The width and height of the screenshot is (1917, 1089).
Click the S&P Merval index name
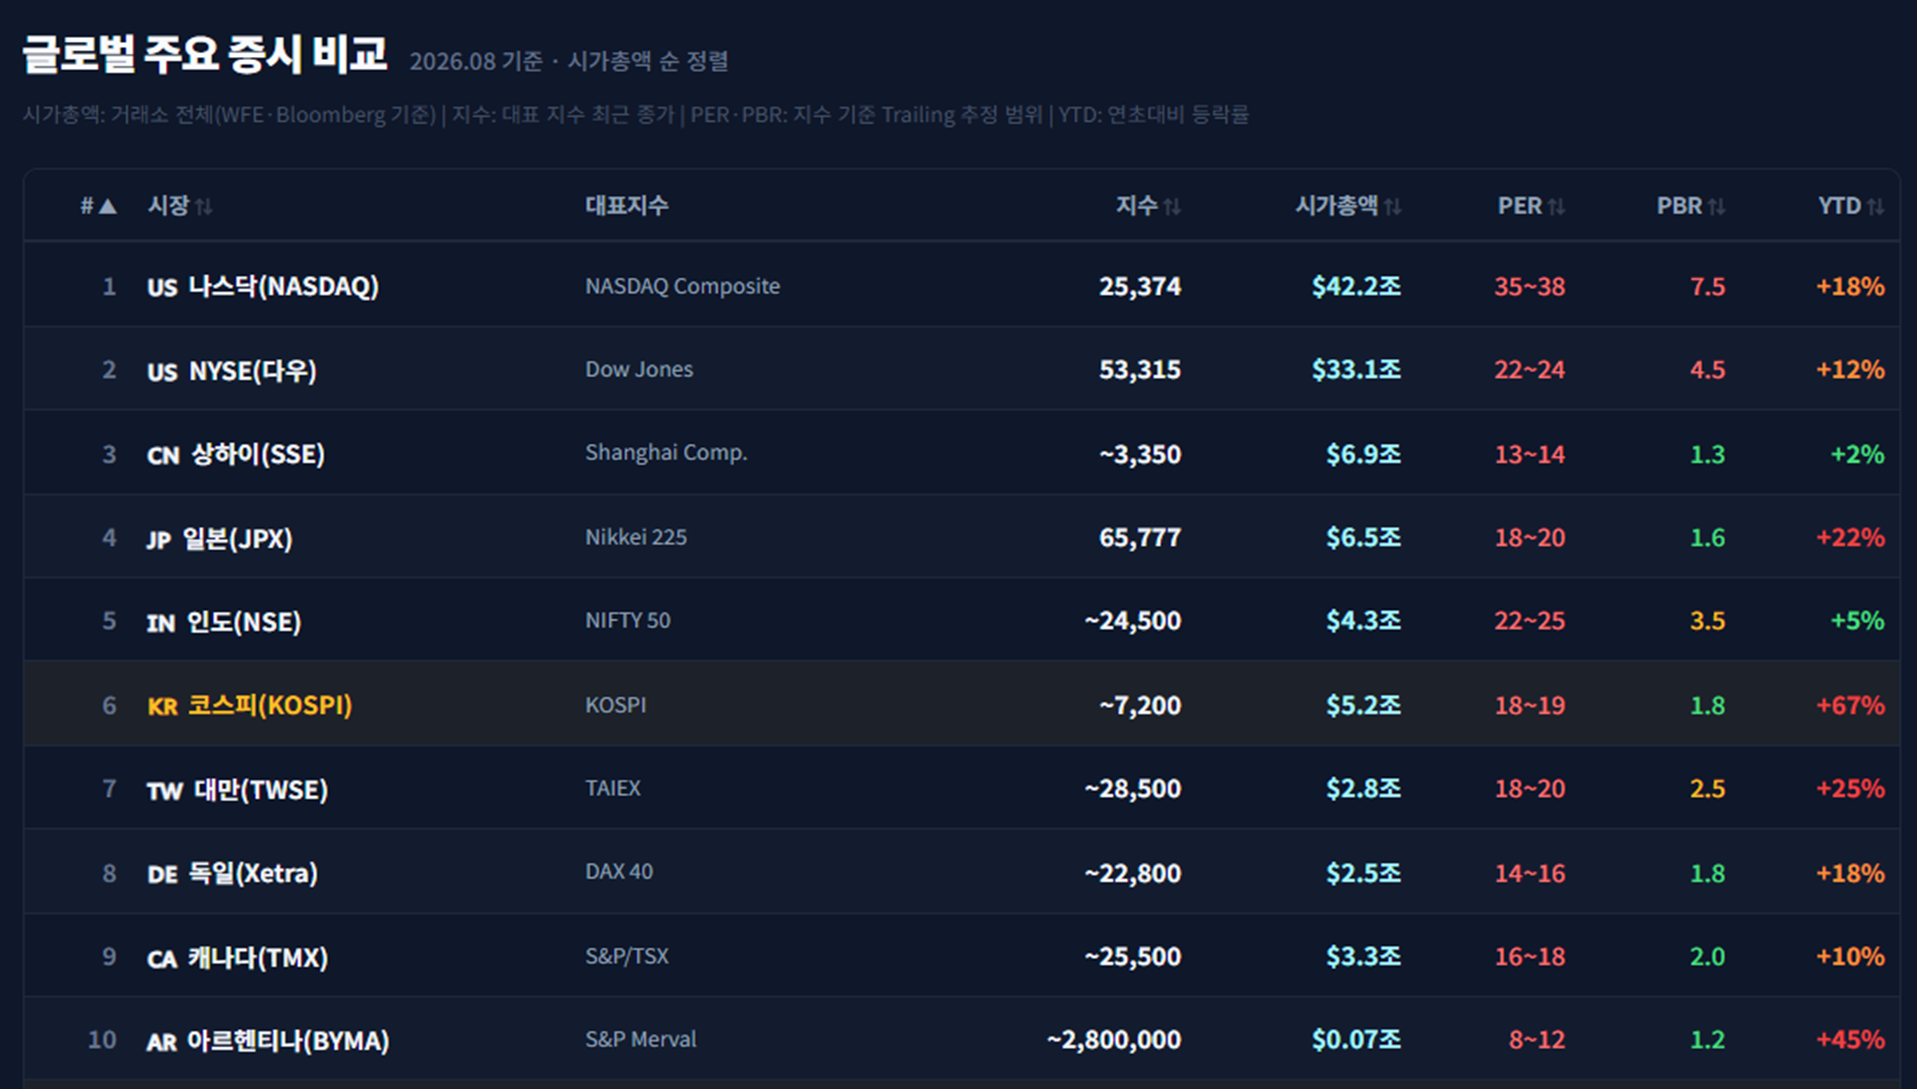click(641, 1039)
